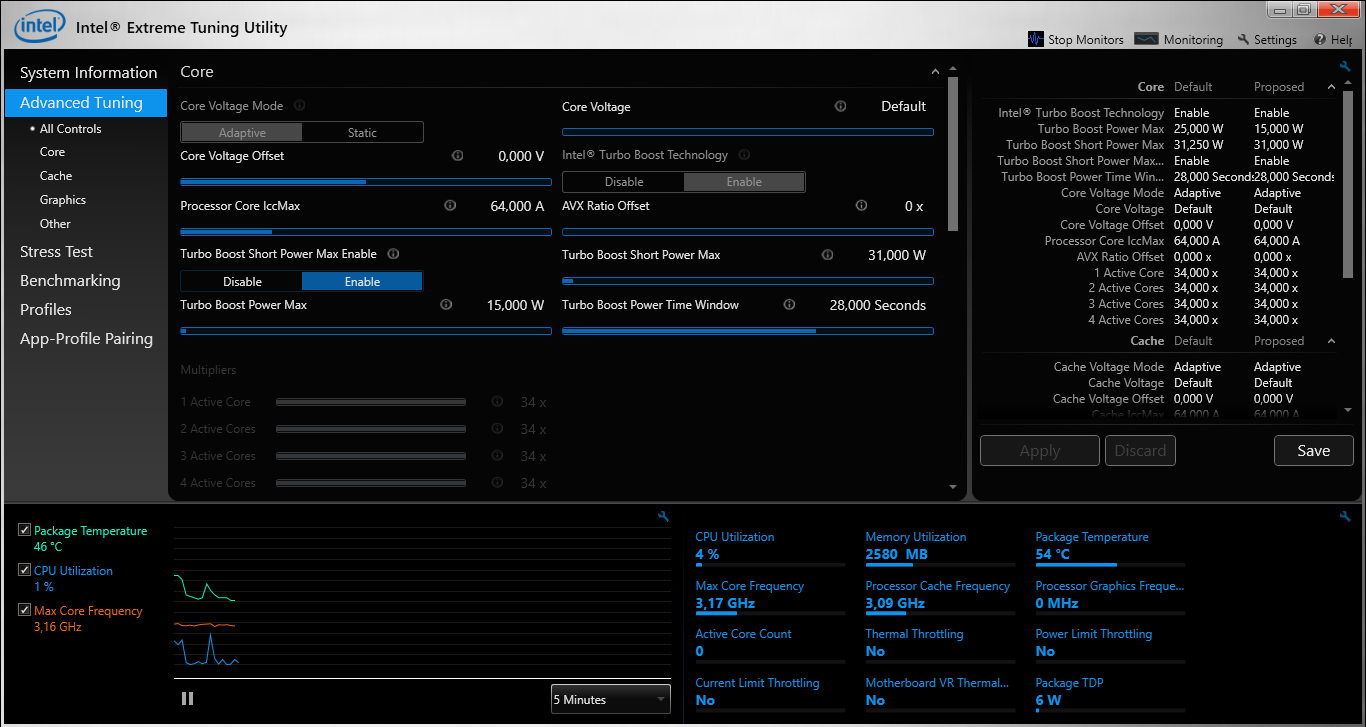Image resolution: width=1366 pixels, height=727 pixels.
Task: Collapse the Core tuning section header
Action: point(935,72)
